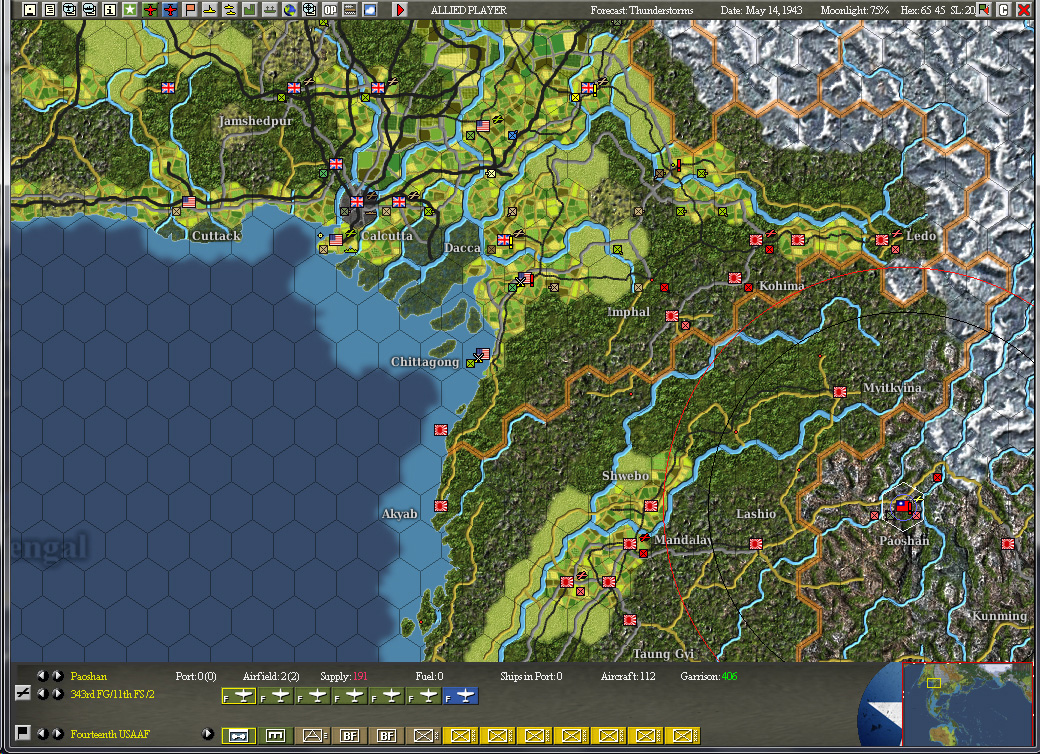Click the red end-turn arrow
The height and width of the screenshot is (754, 1040).
[x=399, y=9]
